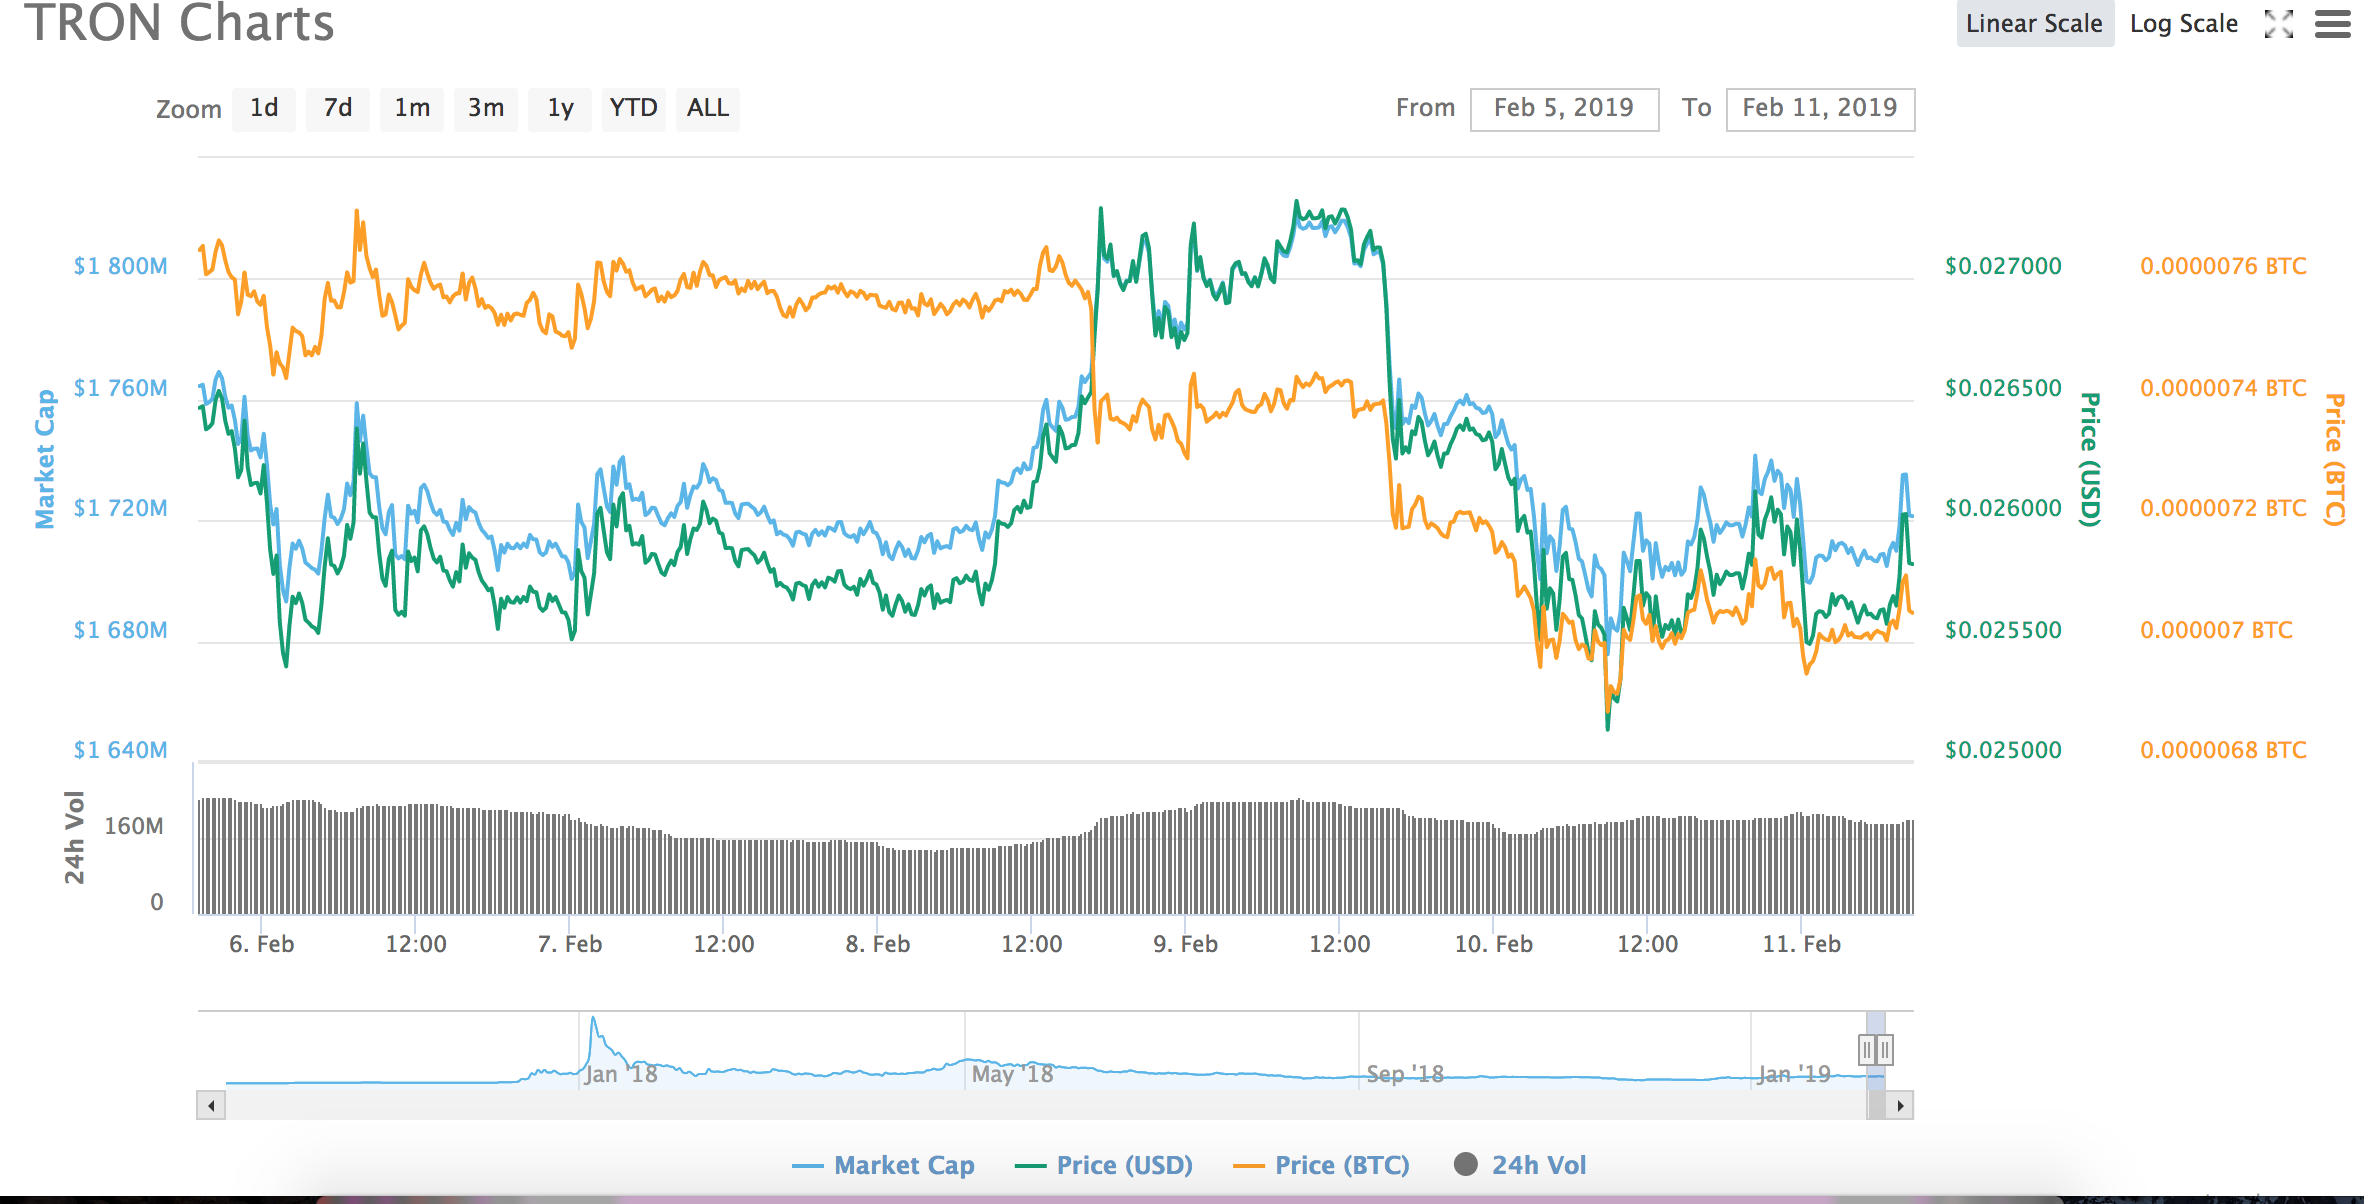
Task: Click the navigator scroll right arrow
Action: [1900, 1105]
